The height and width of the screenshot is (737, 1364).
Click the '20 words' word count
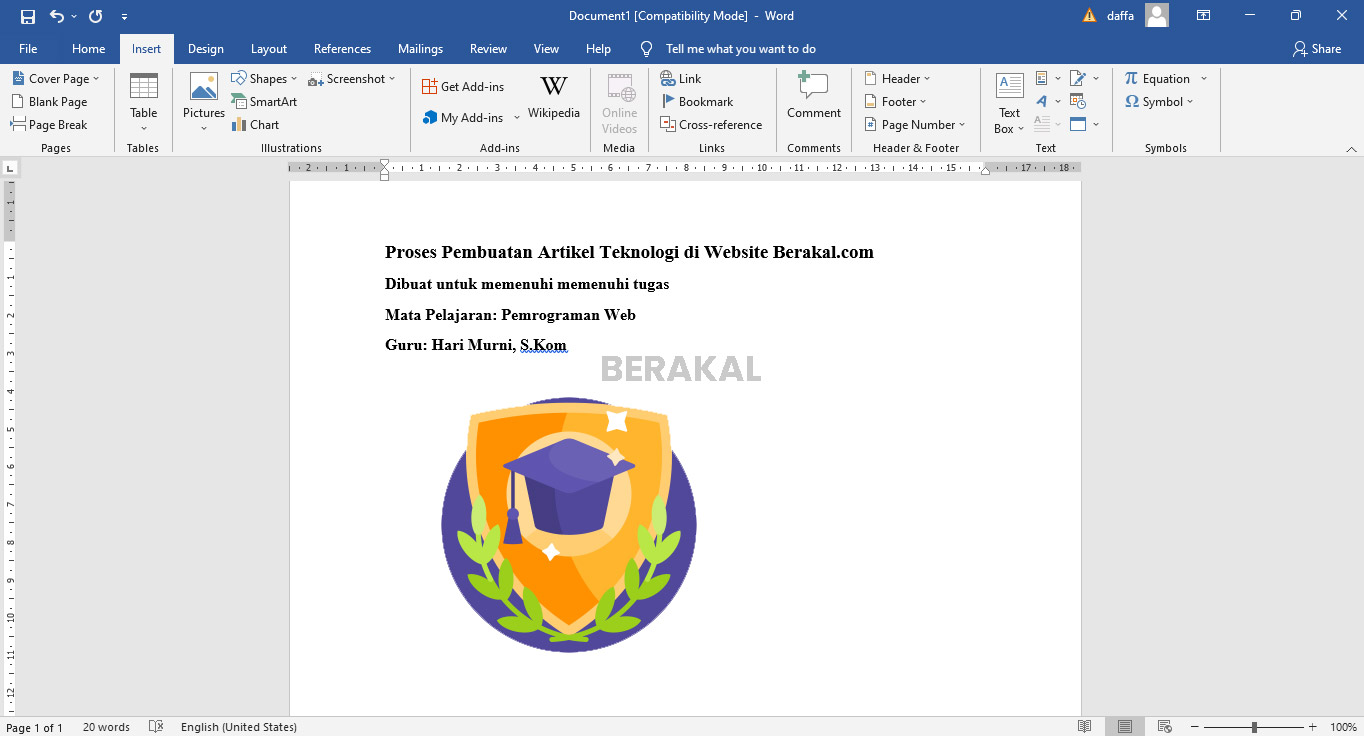coord(106,727)
